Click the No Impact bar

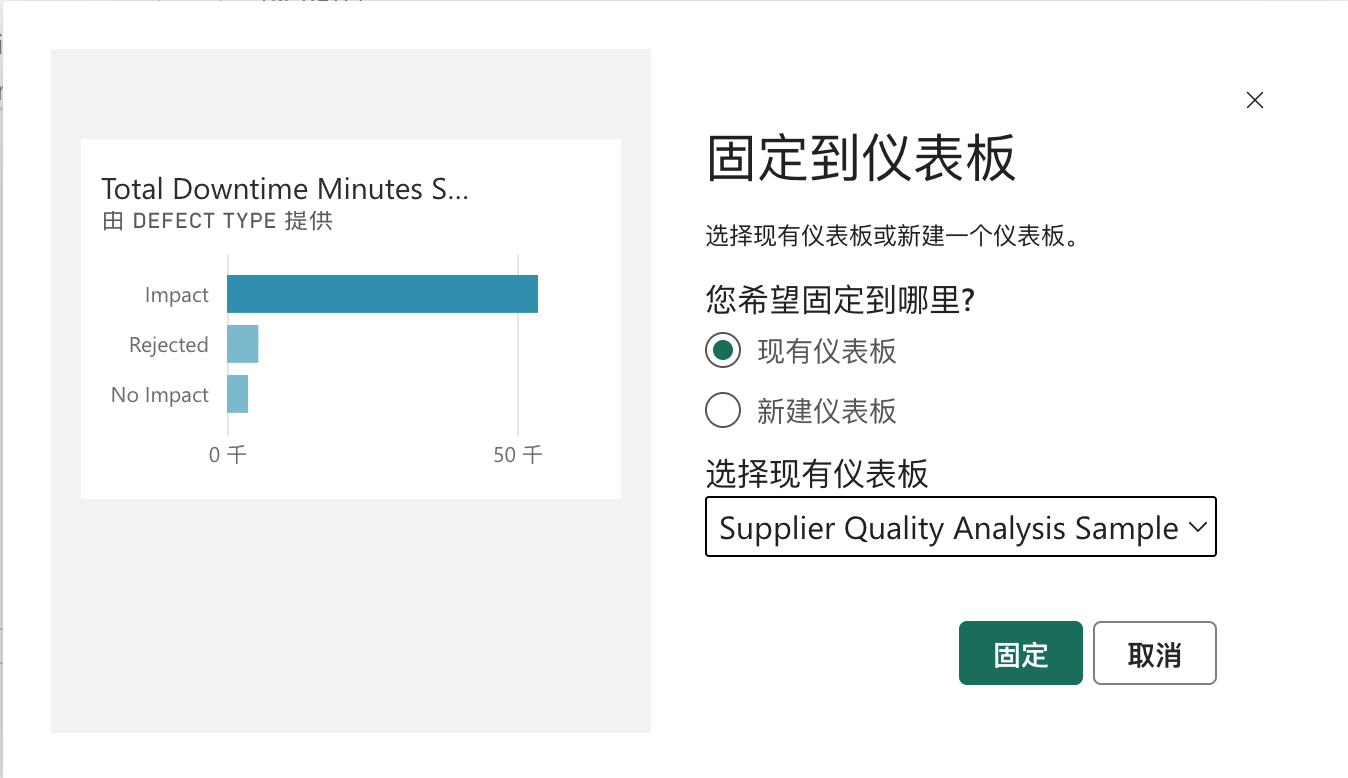[238, 394]
